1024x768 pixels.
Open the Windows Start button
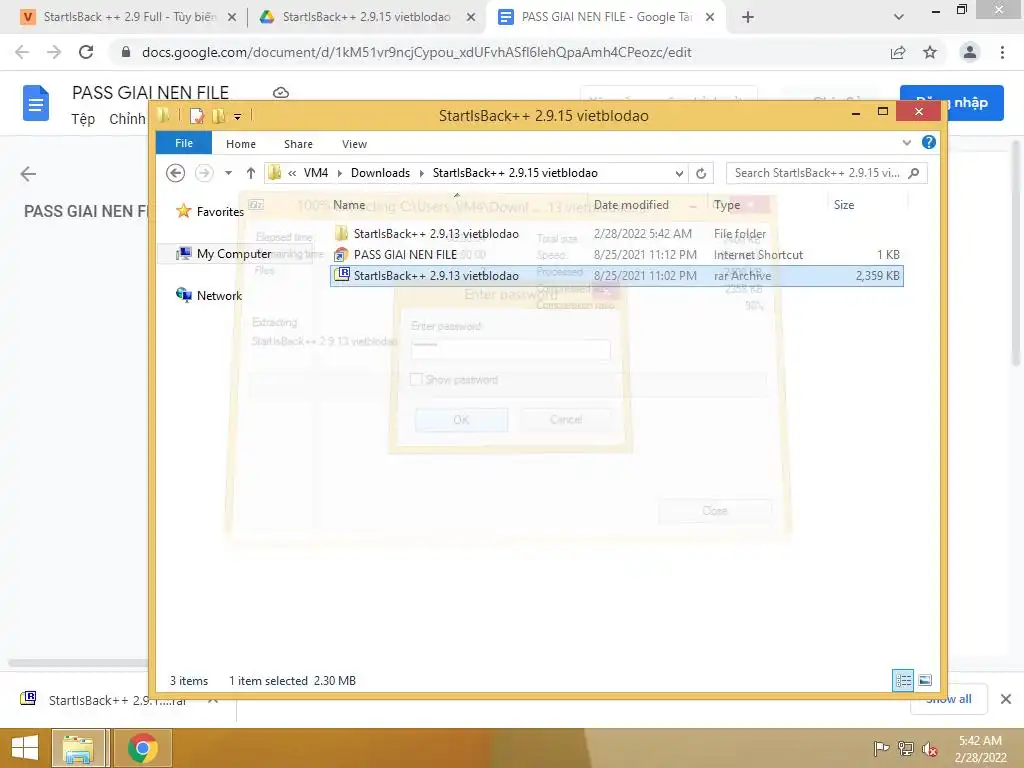click(25, 748)
